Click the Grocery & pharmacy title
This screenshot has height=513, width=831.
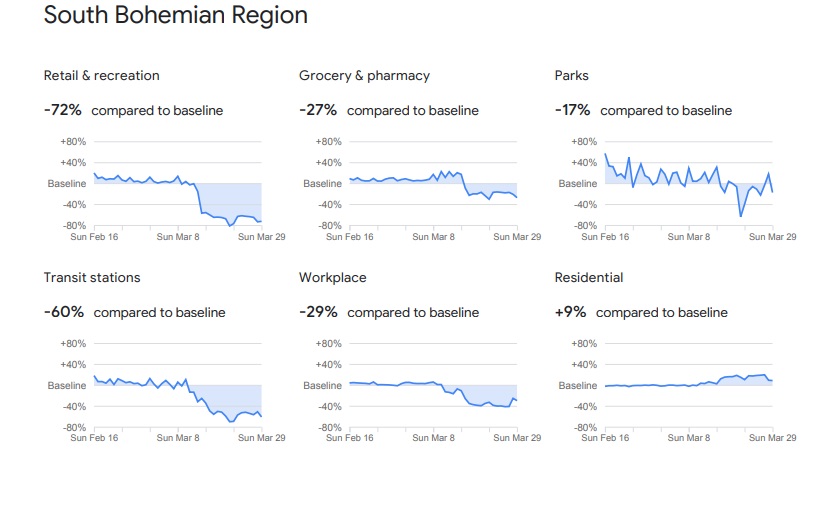[x=364, y=76]
